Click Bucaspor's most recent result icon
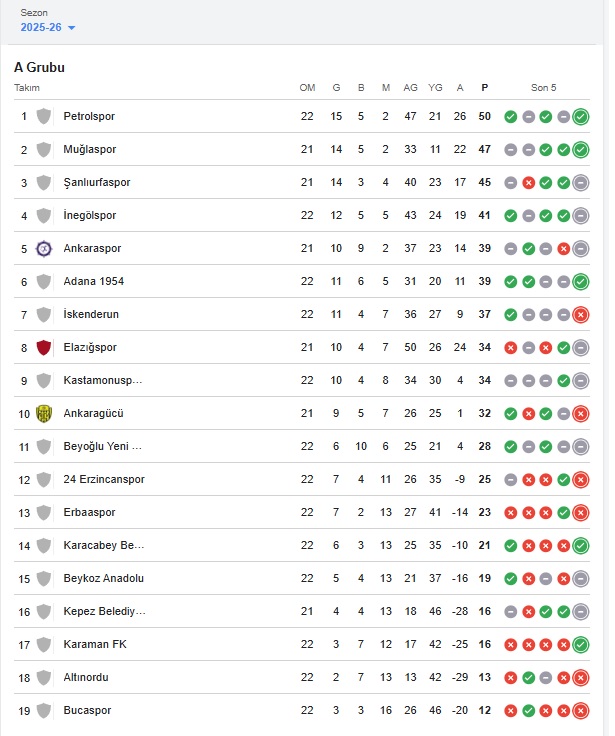 pyautogui.click(x=580, y=711)
